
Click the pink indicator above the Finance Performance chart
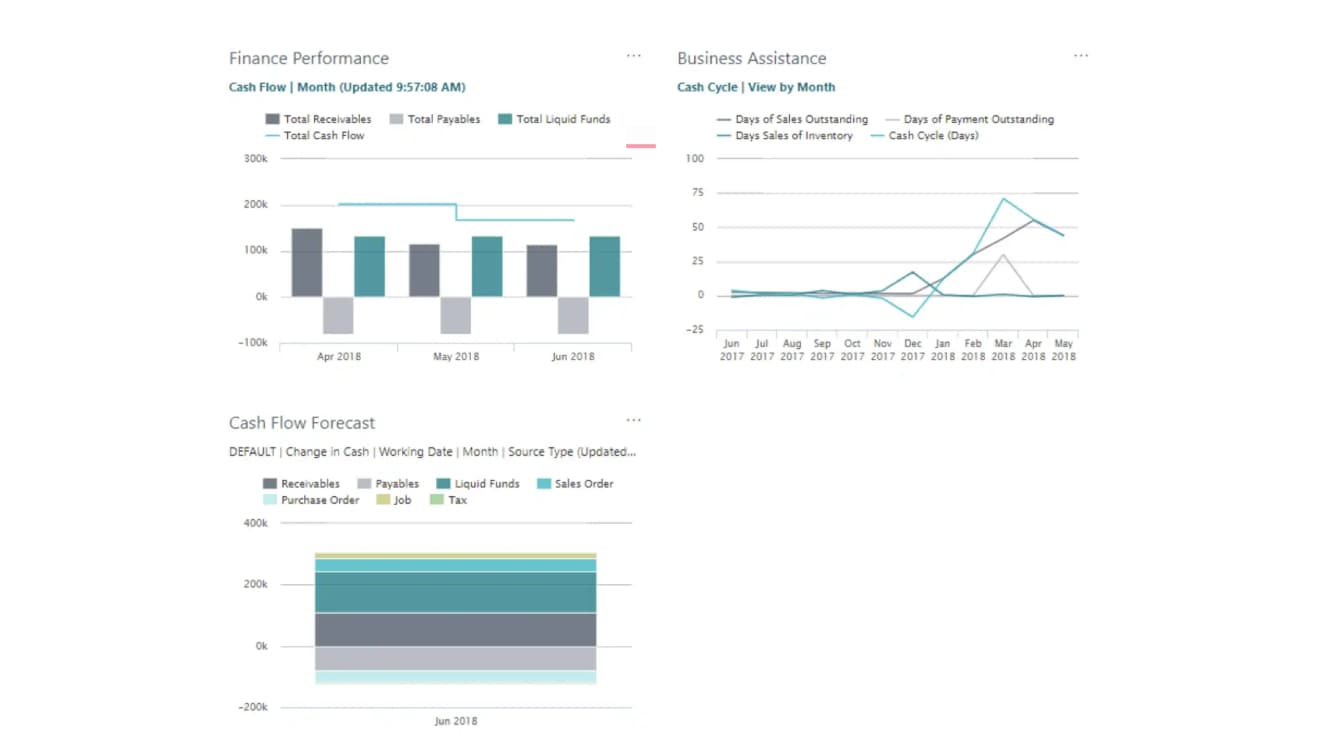coord(640,146)
